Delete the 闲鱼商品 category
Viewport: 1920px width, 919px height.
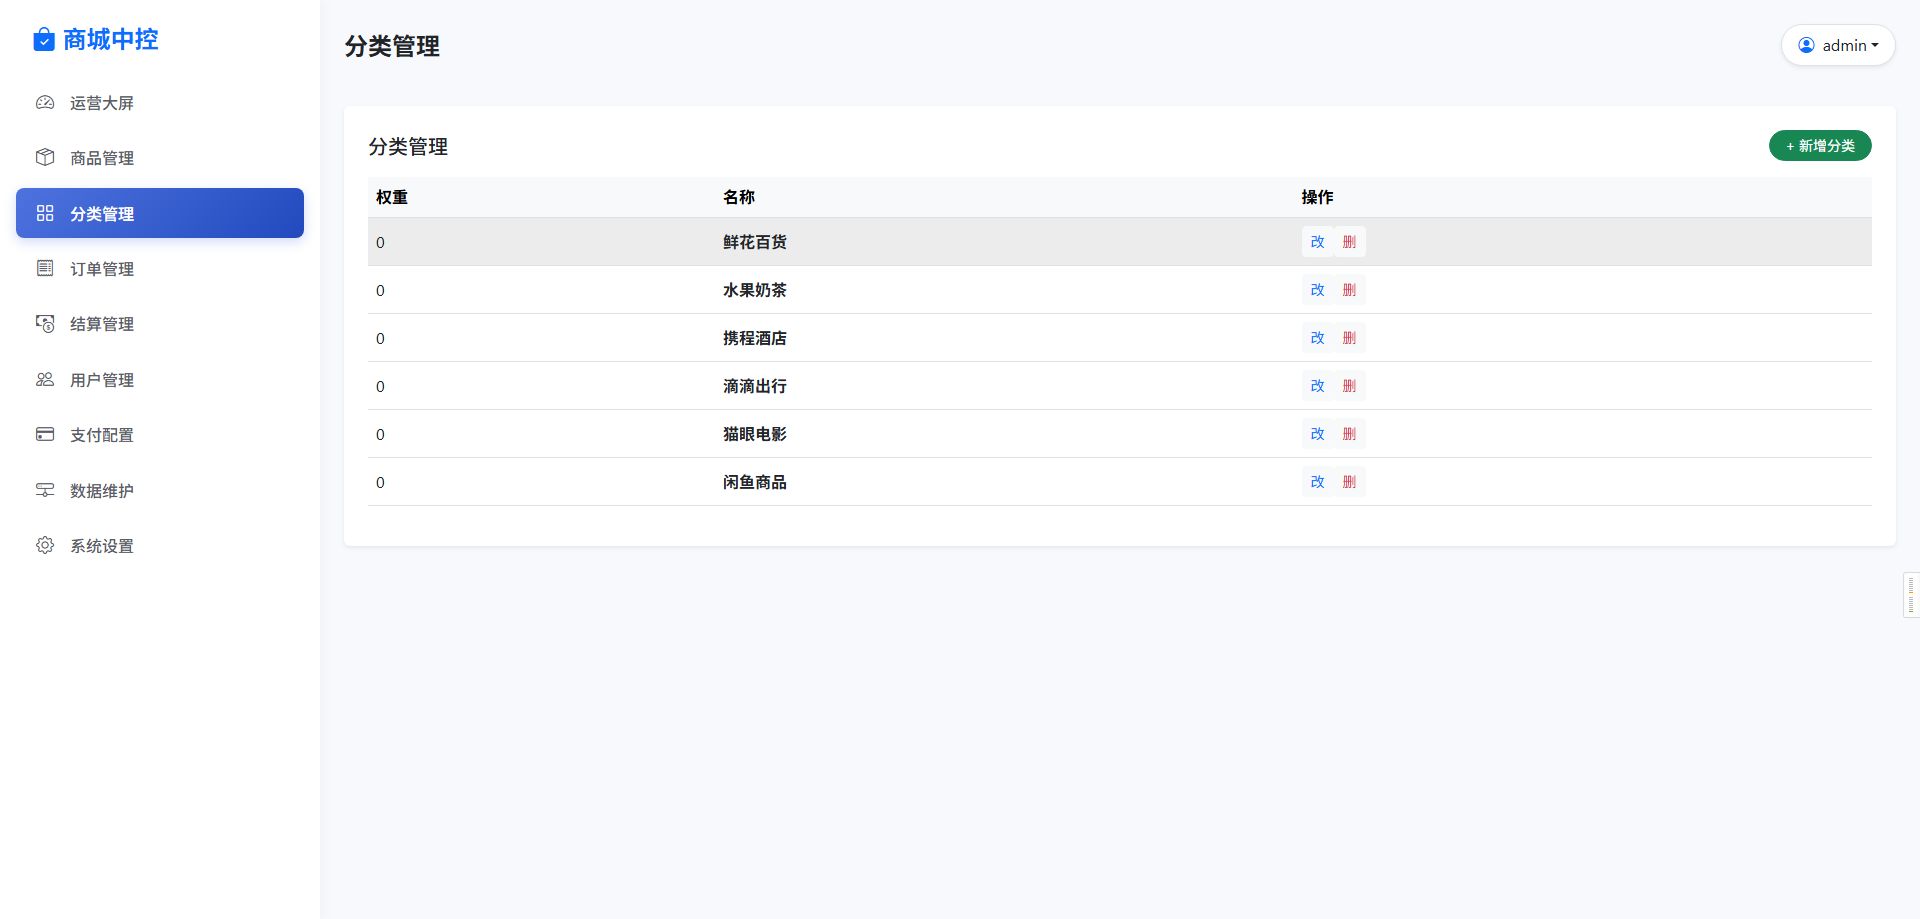(1349, 482)
